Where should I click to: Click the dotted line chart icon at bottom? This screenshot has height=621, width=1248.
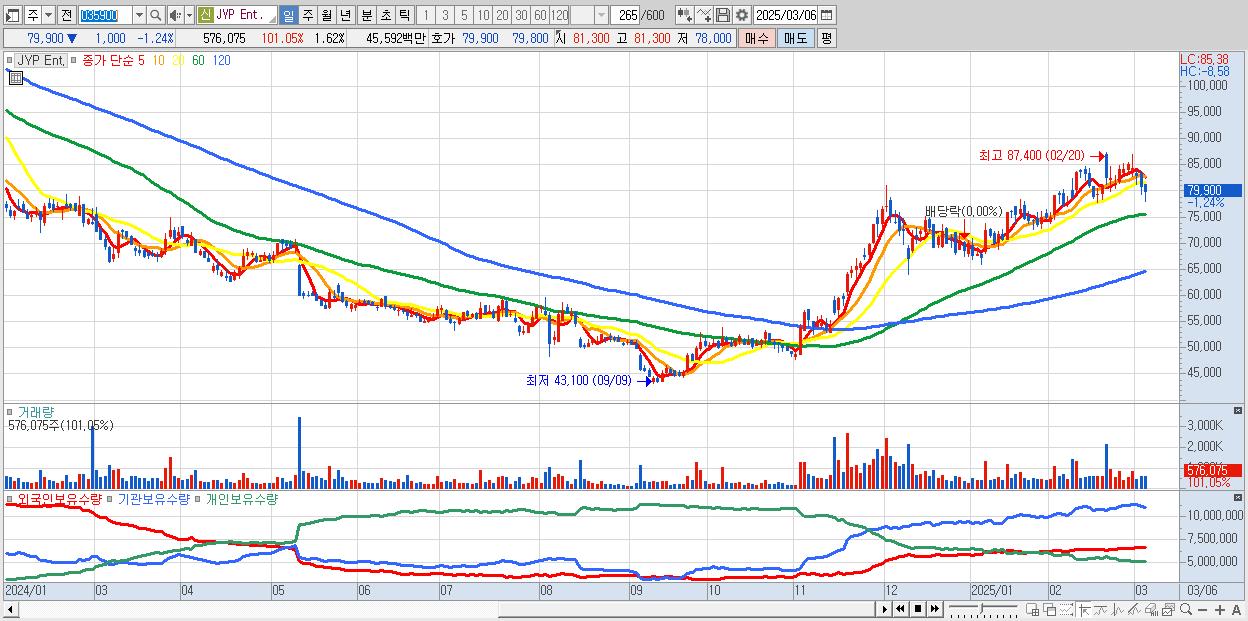[x=1066, y=609]
